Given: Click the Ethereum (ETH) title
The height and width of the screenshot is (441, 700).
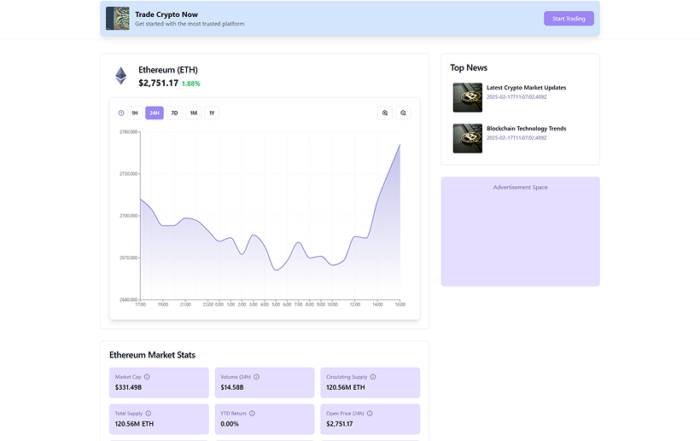Looking at the screenshot, I should pos(168,70).
